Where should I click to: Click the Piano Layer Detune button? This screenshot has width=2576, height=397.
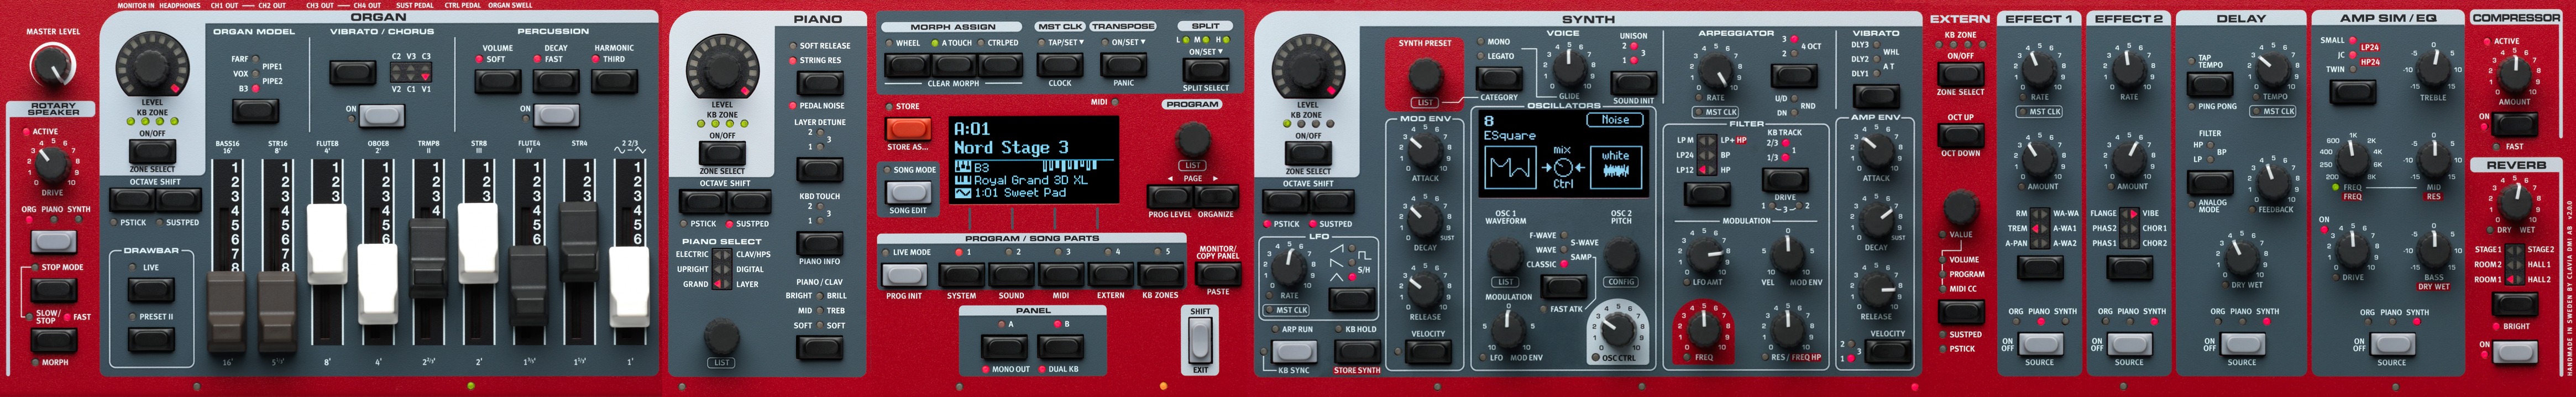click(x=819, y=168)
